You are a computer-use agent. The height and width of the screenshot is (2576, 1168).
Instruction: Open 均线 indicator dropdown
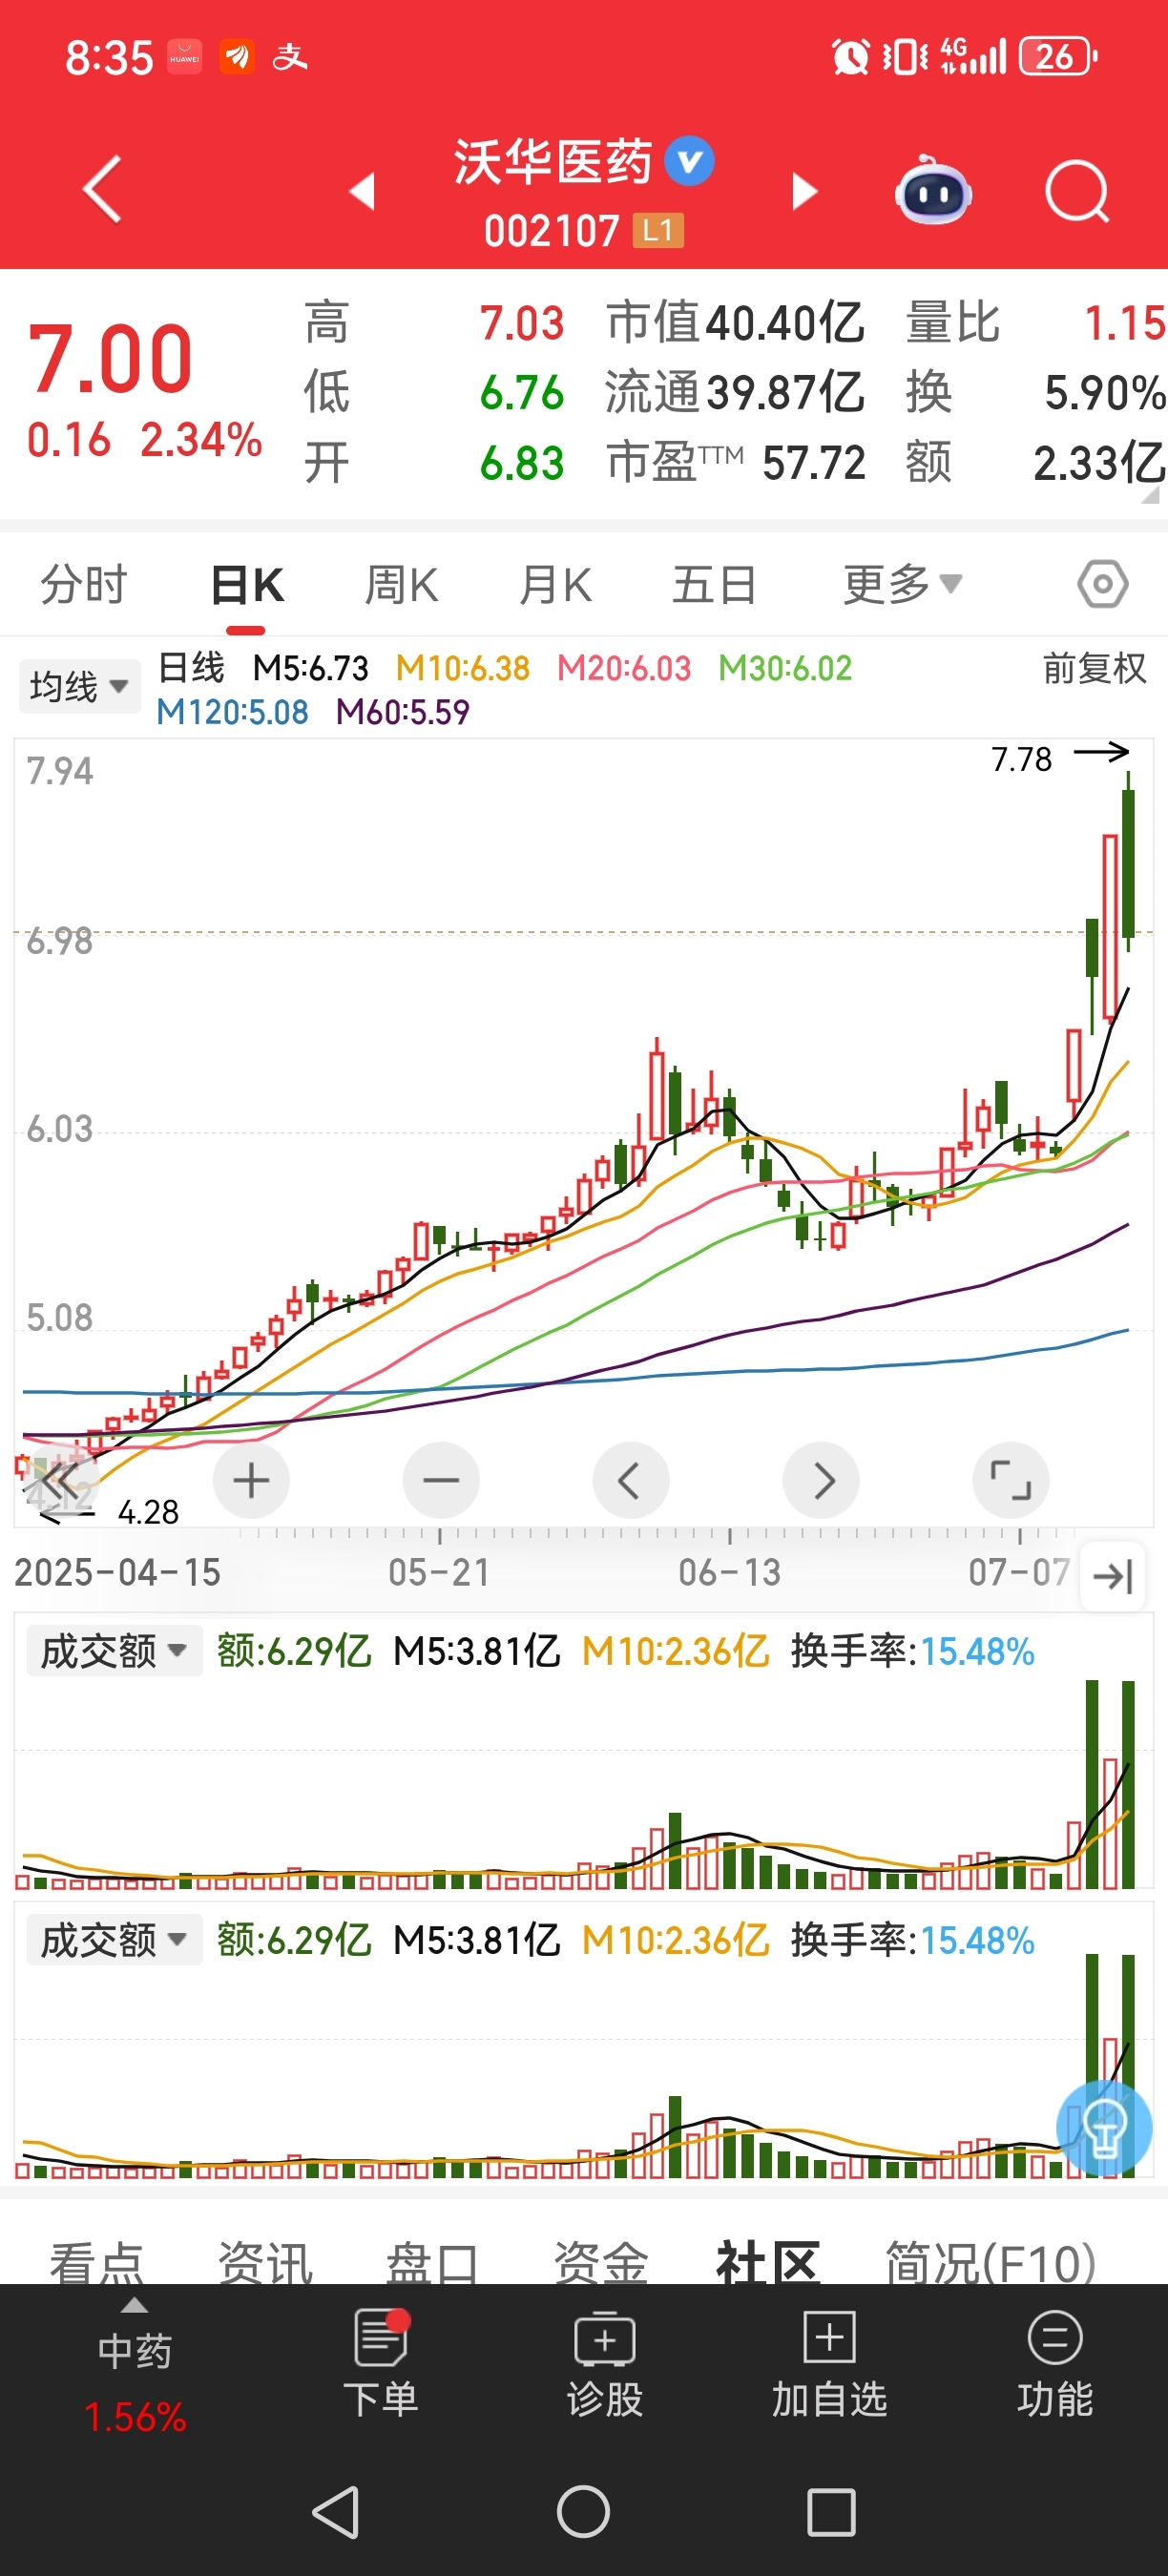79,686
